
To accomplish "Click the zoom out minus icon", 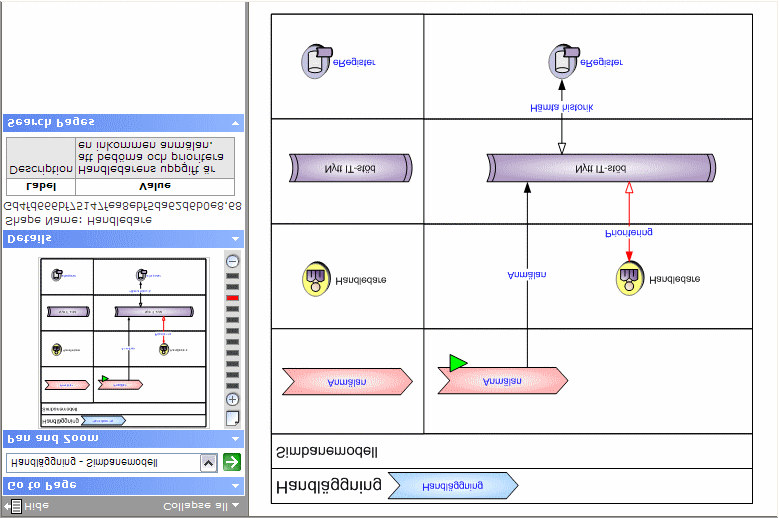I will coord(233,261).
